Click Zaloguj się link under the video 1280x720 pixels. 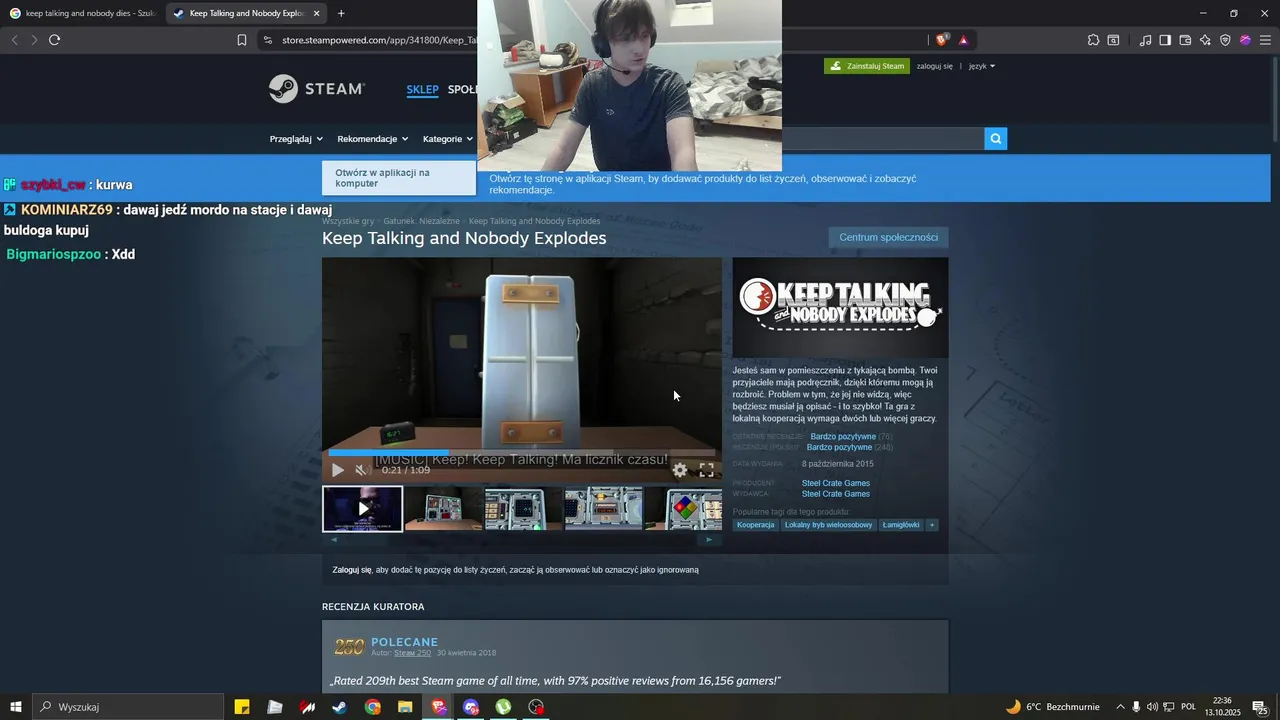352,570
